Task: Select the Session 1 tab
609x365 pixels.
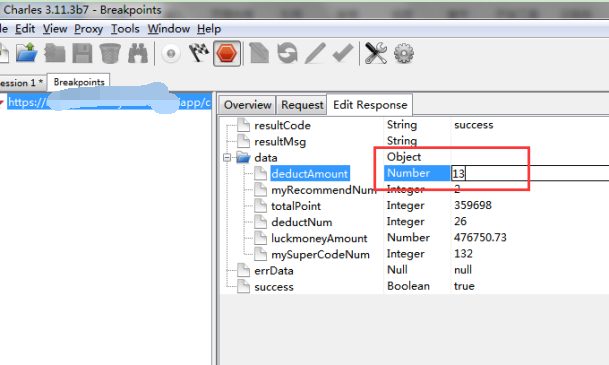Action: 21,83
